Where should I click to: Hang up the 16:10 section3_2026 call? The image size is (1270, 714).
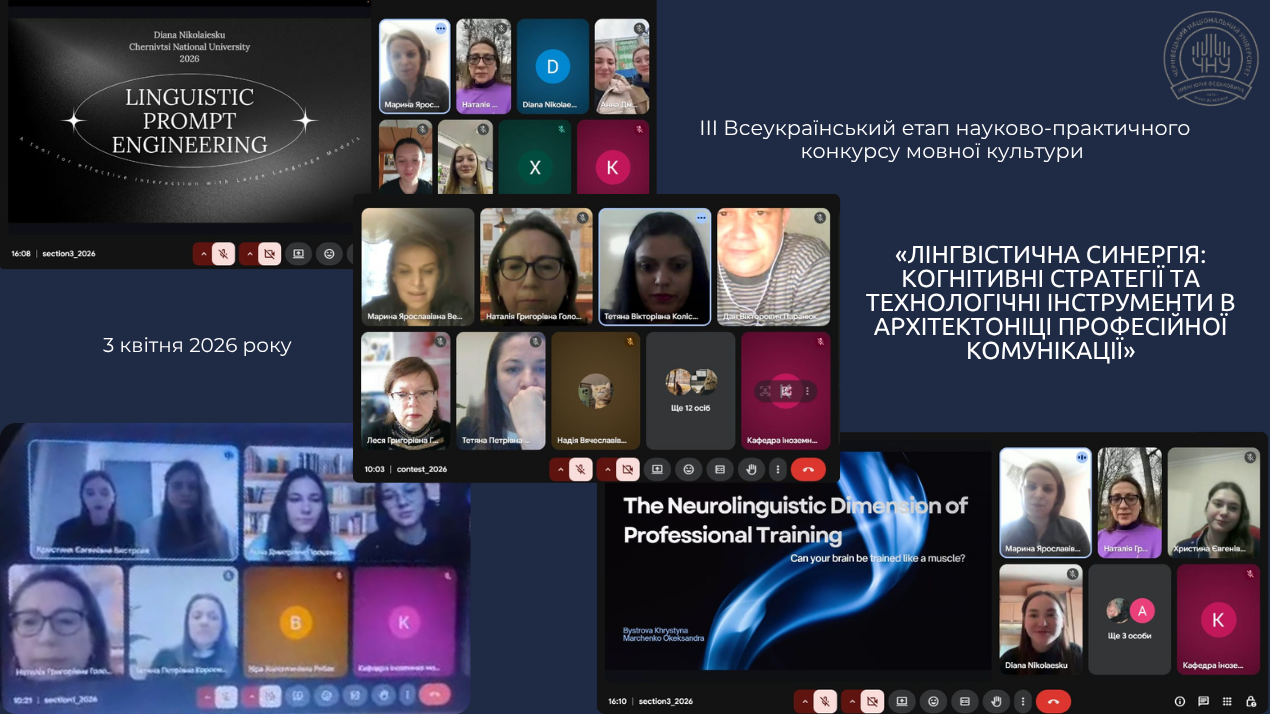[1053, 701]
